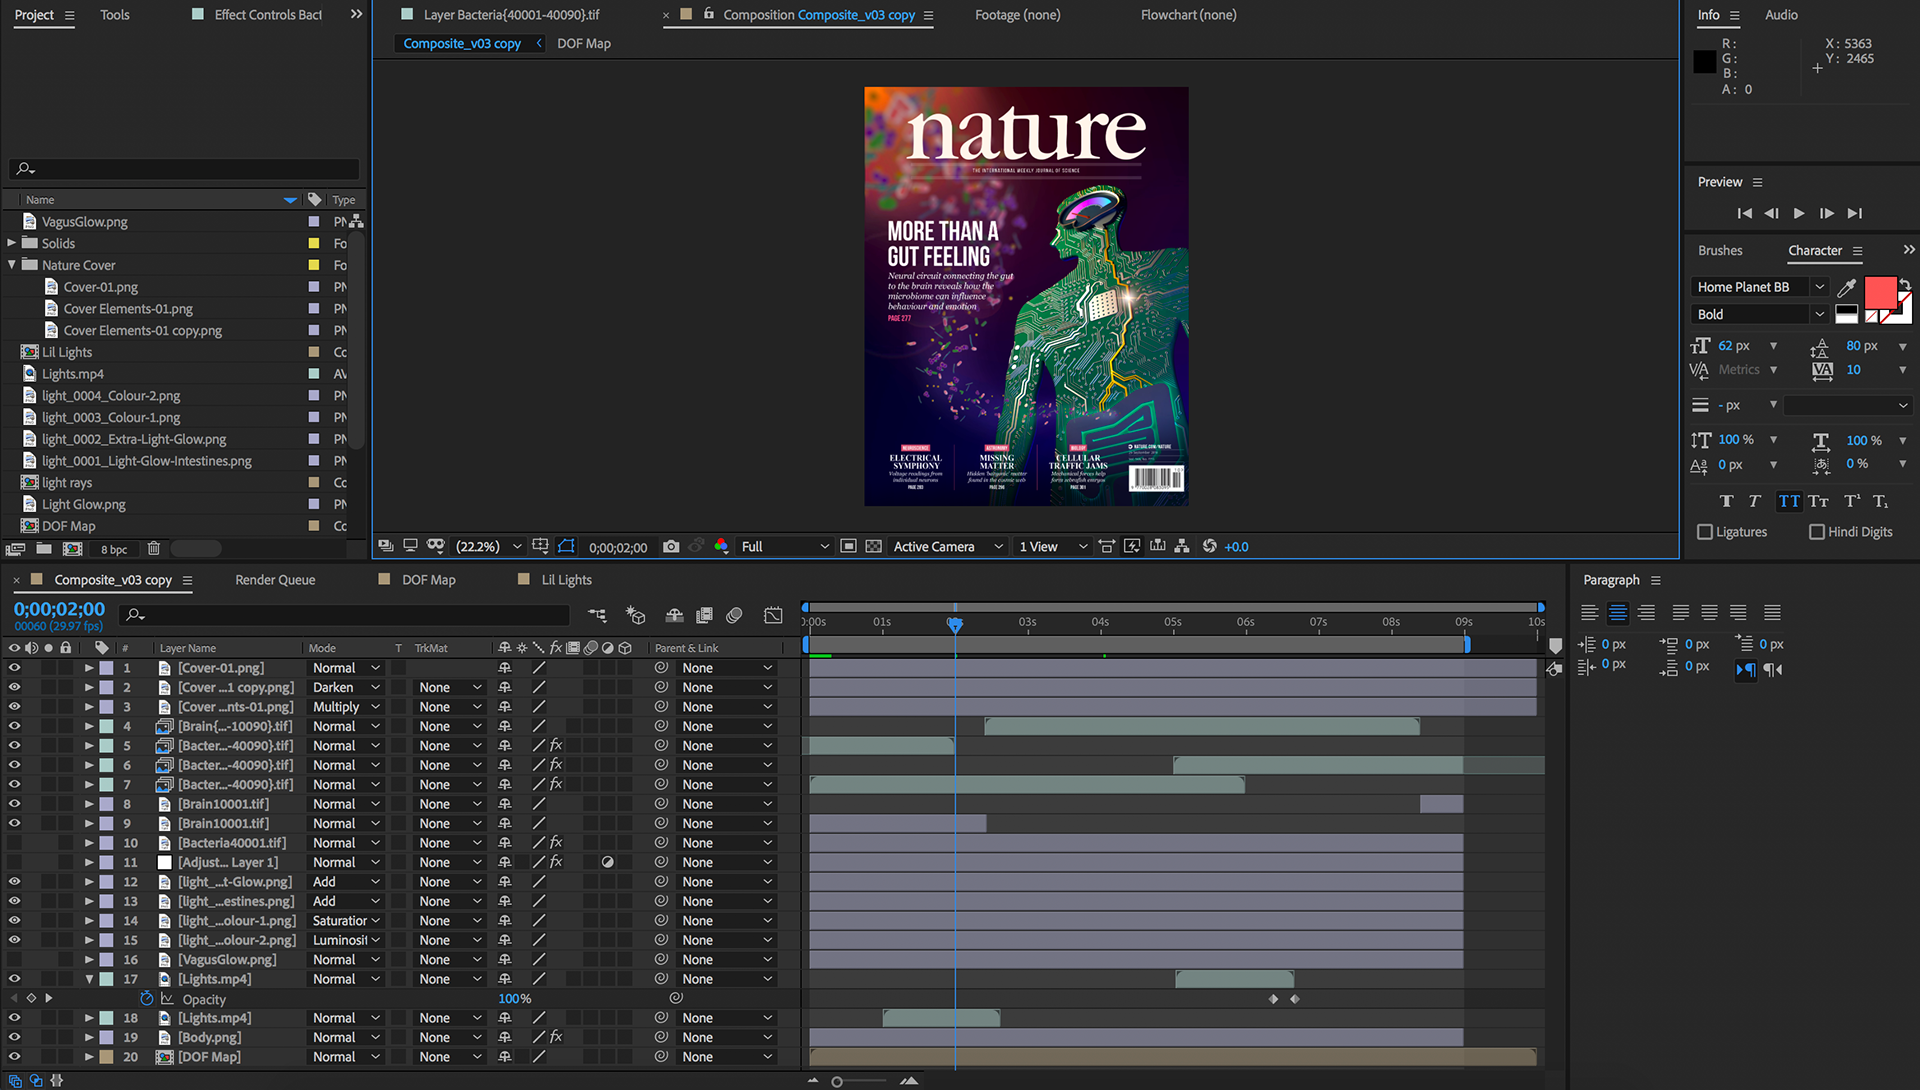This screenshot has width=1920, height=1090.
Task: Open the 1 View layout dropdown
Action: pyautogui.click(x=1052, y=546)
